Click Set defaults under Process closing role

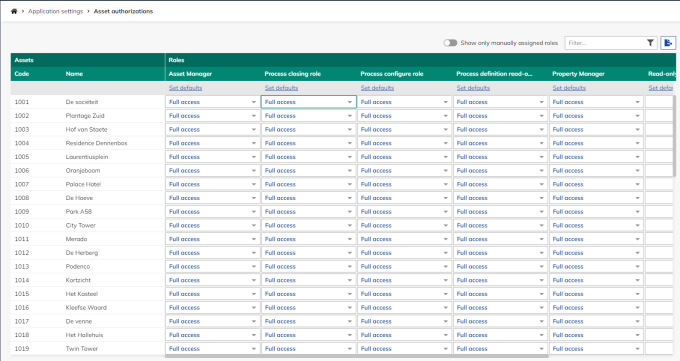click(x=281, y=88)
